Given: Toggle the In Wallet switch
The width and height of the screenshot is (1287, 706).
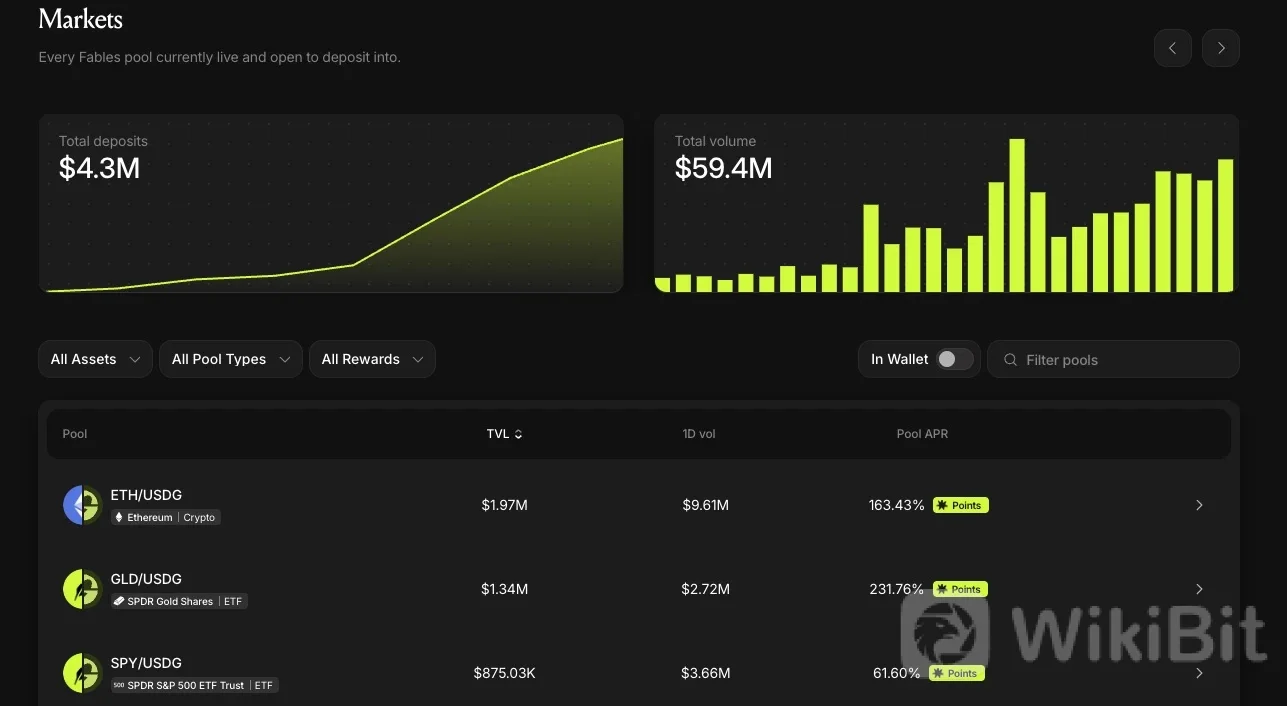Looking at the screenshot, I should click(954, 359).
